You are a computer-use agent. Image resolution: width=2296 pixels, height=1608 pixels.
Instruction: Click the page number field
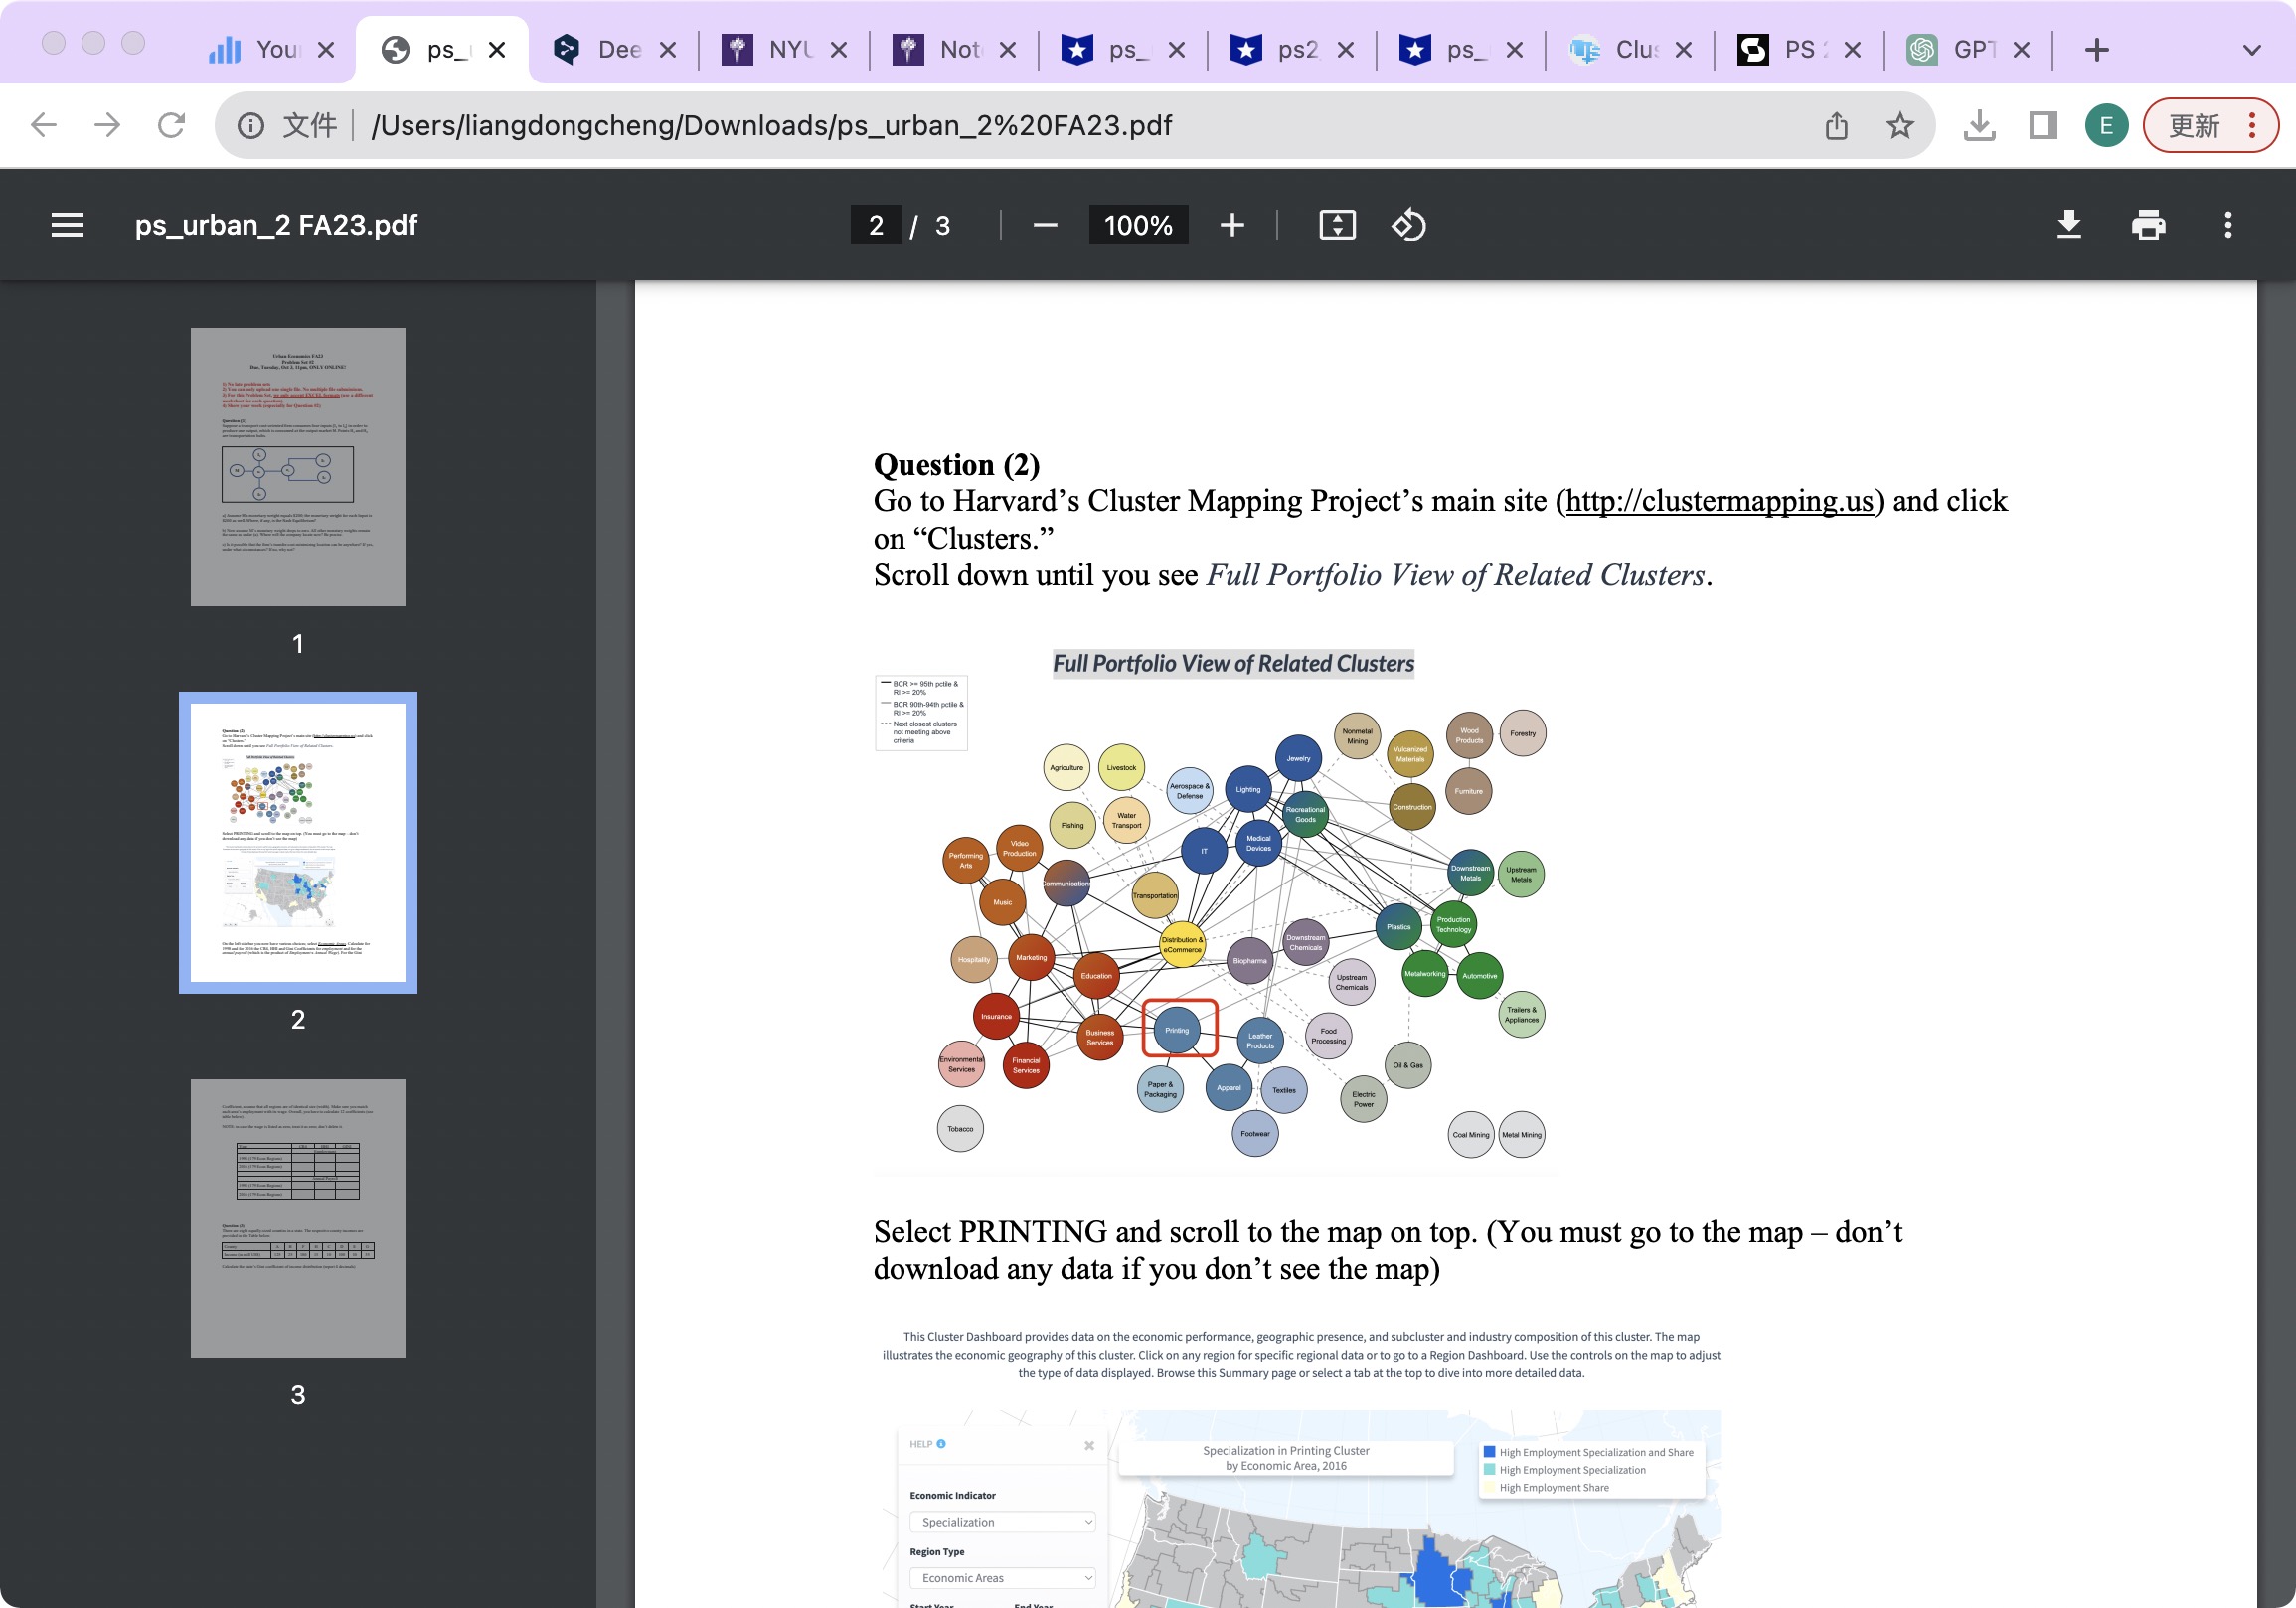pos(876,225)
